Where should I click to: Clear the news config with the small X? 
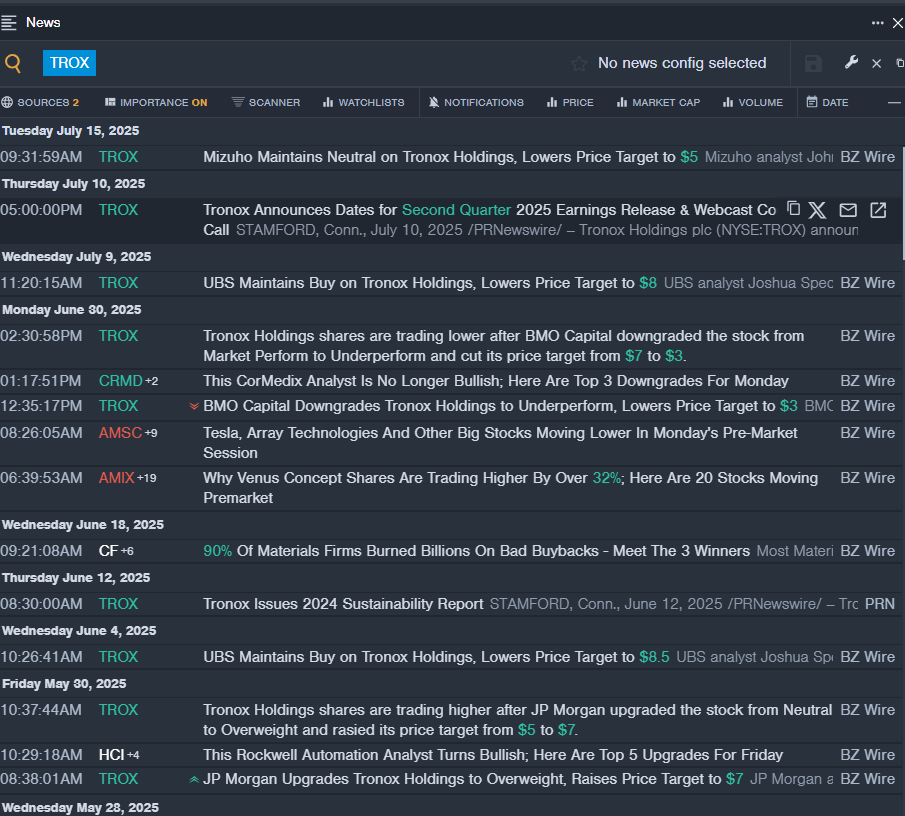click(x=876, y=63)
